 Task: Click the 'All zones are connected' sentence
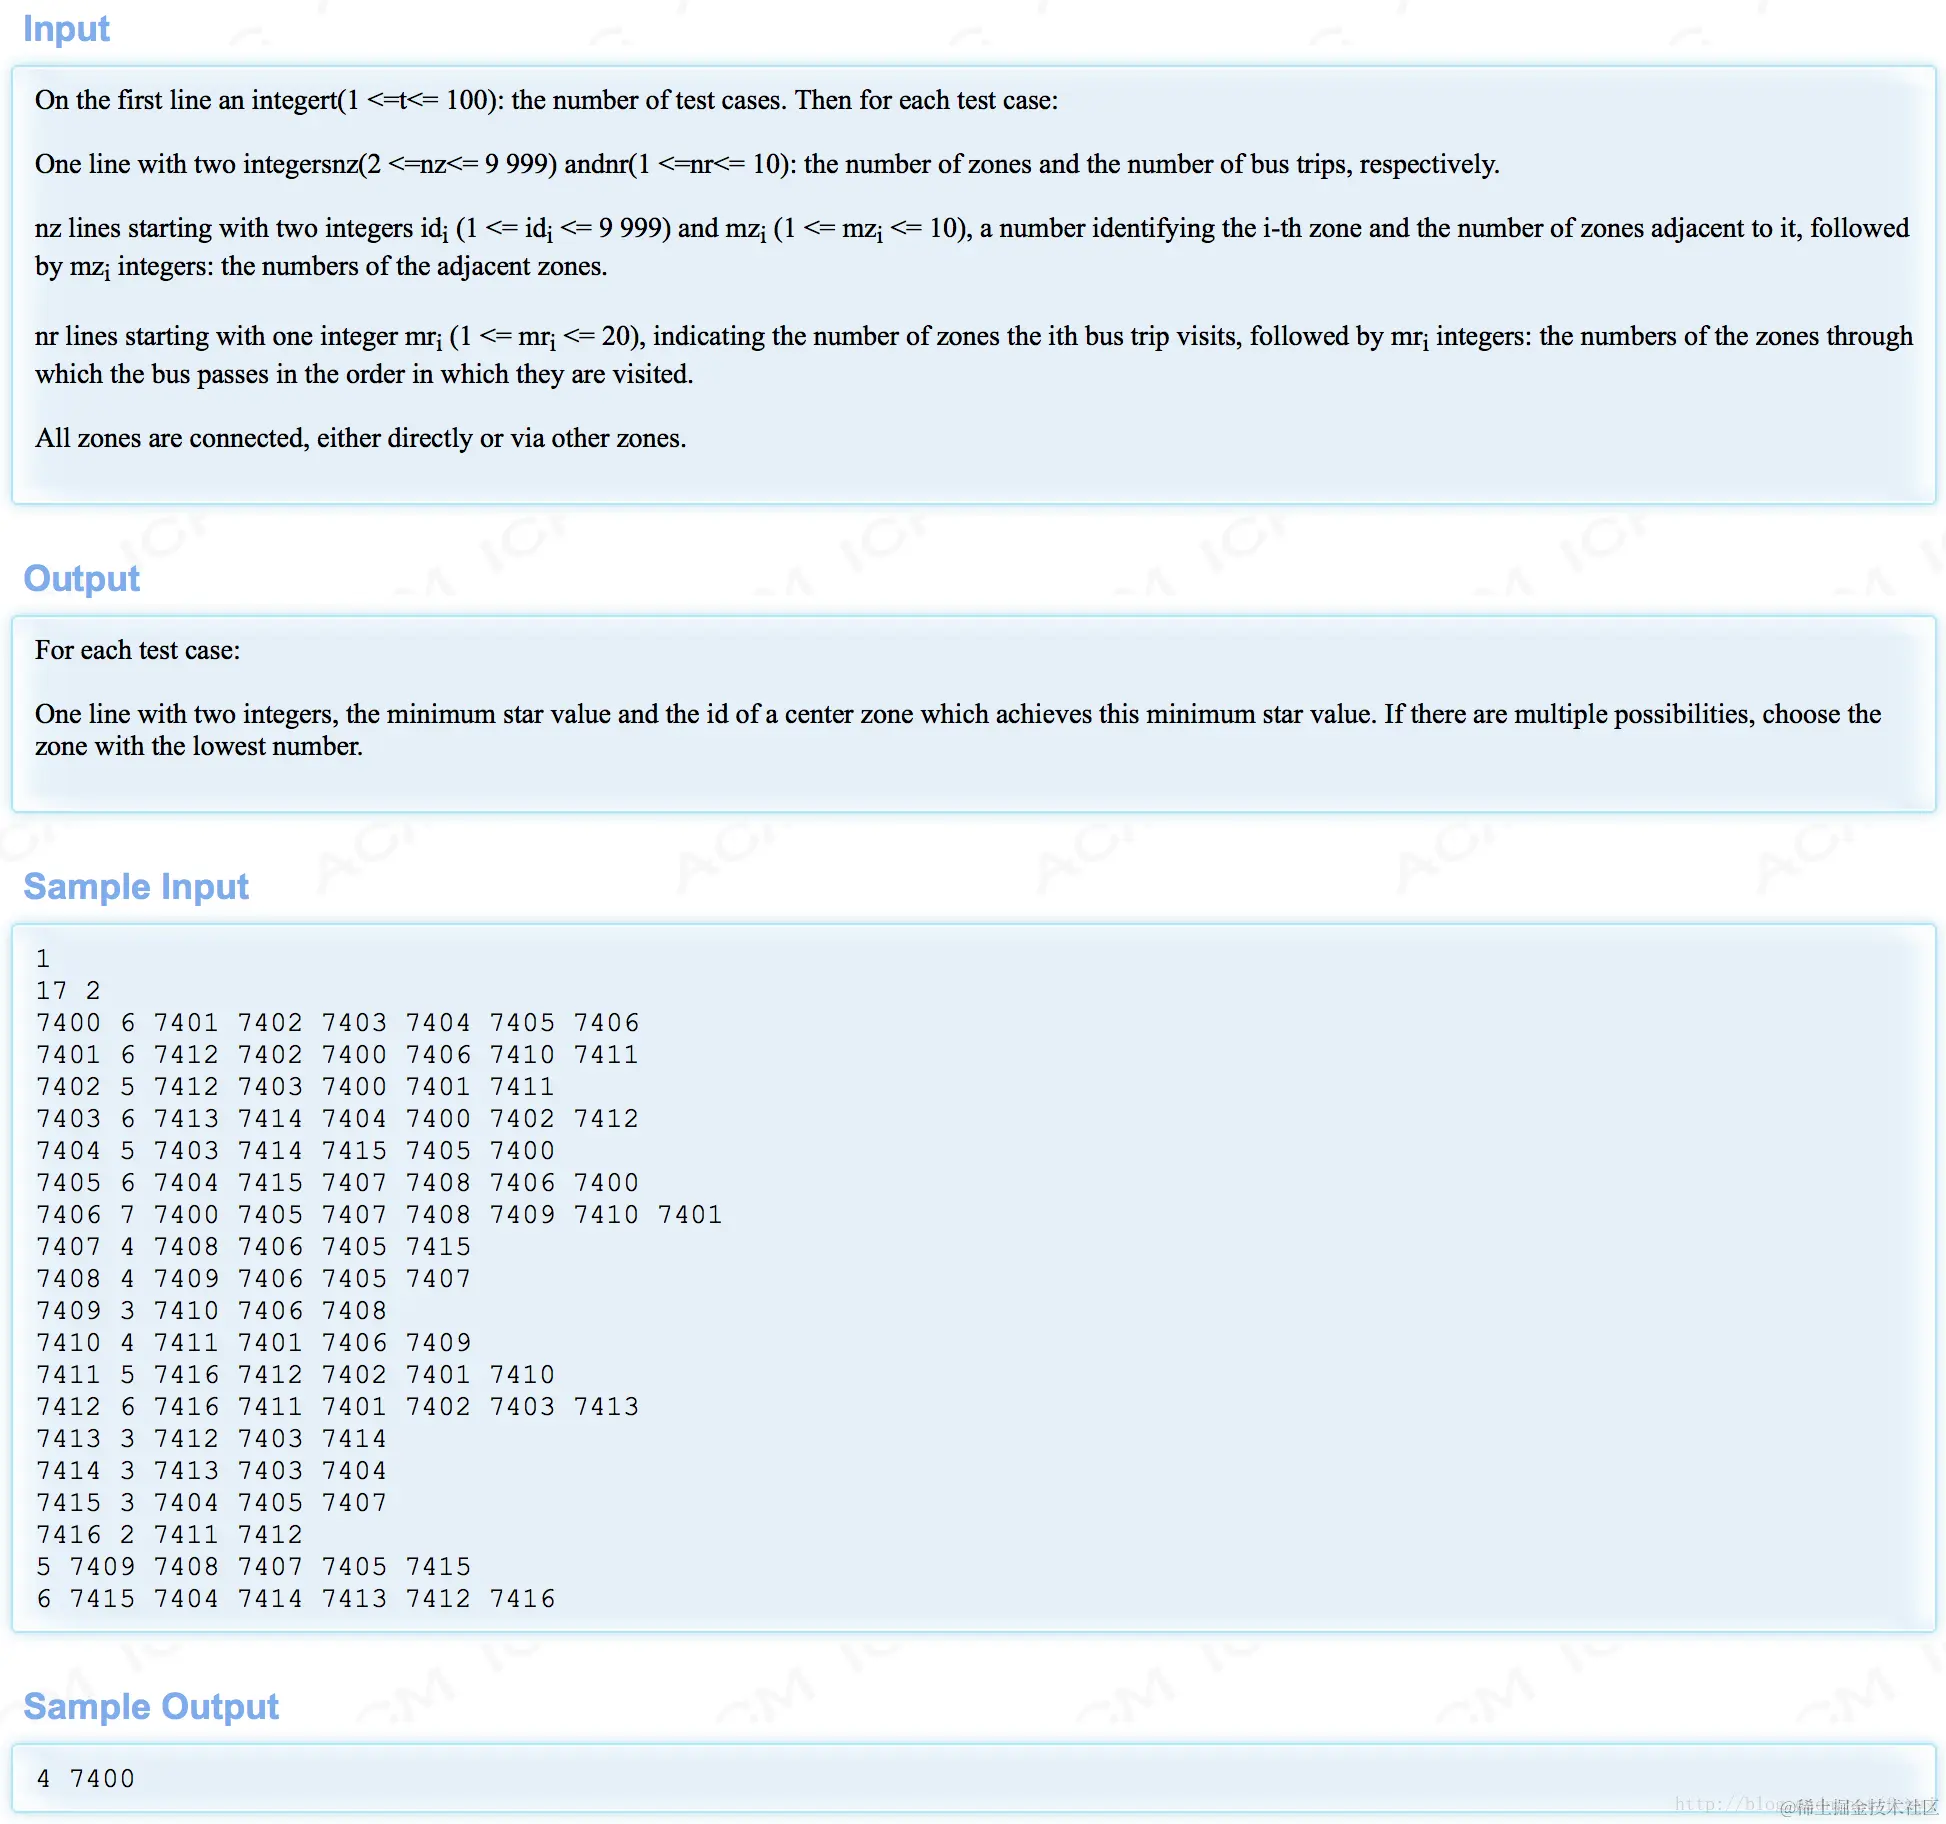pyautogui.click(x=360, y=438)
